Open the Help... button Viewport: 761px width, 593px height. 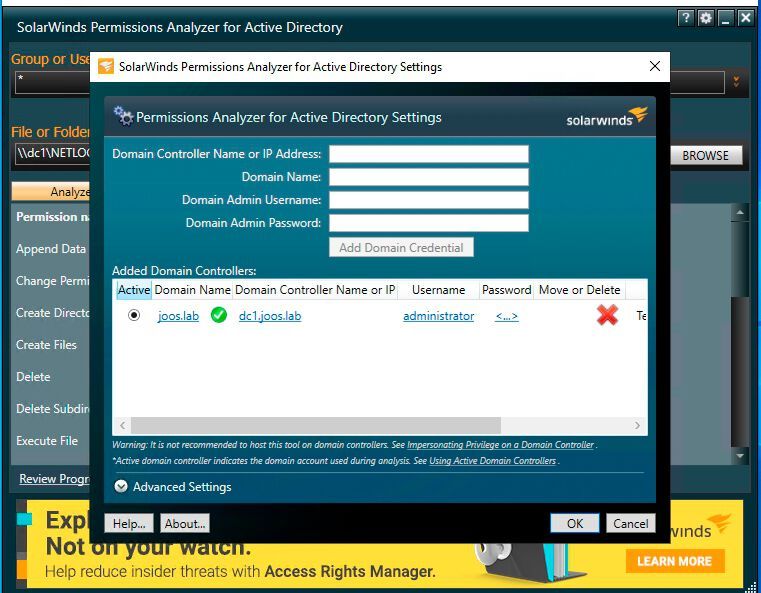(x=129, y=524)
